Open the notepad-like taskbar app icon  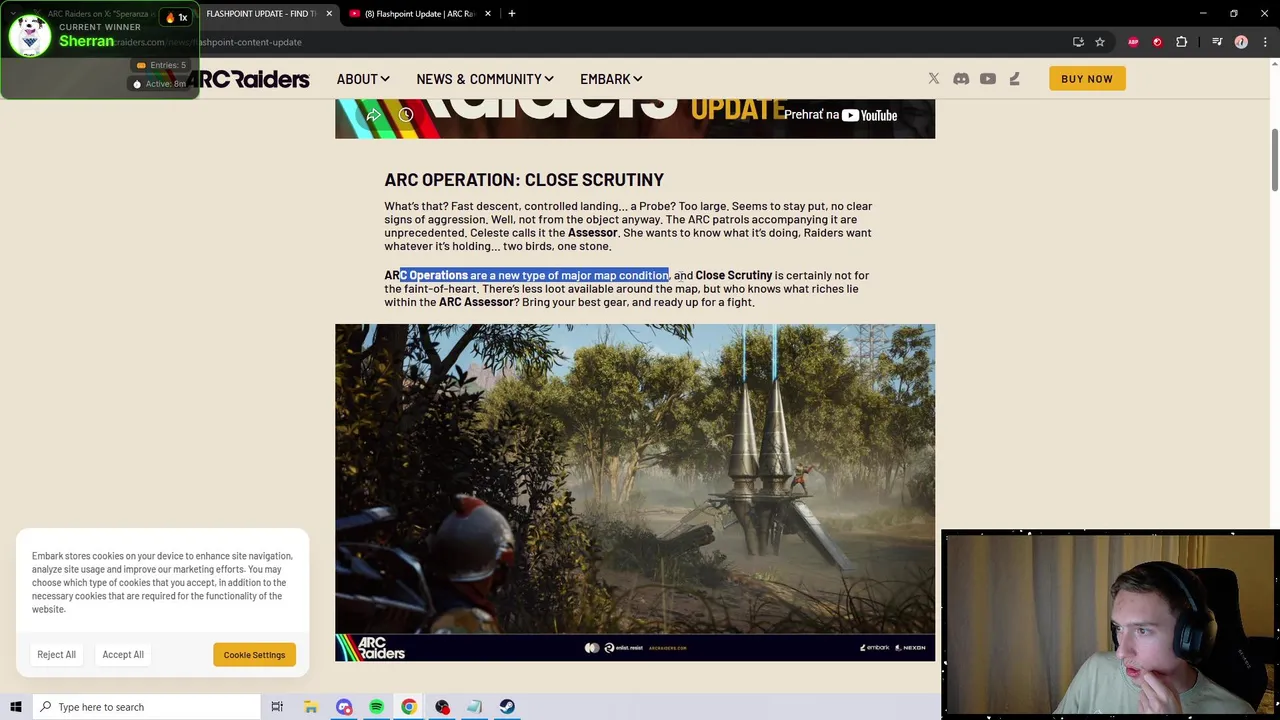(474, 707)
